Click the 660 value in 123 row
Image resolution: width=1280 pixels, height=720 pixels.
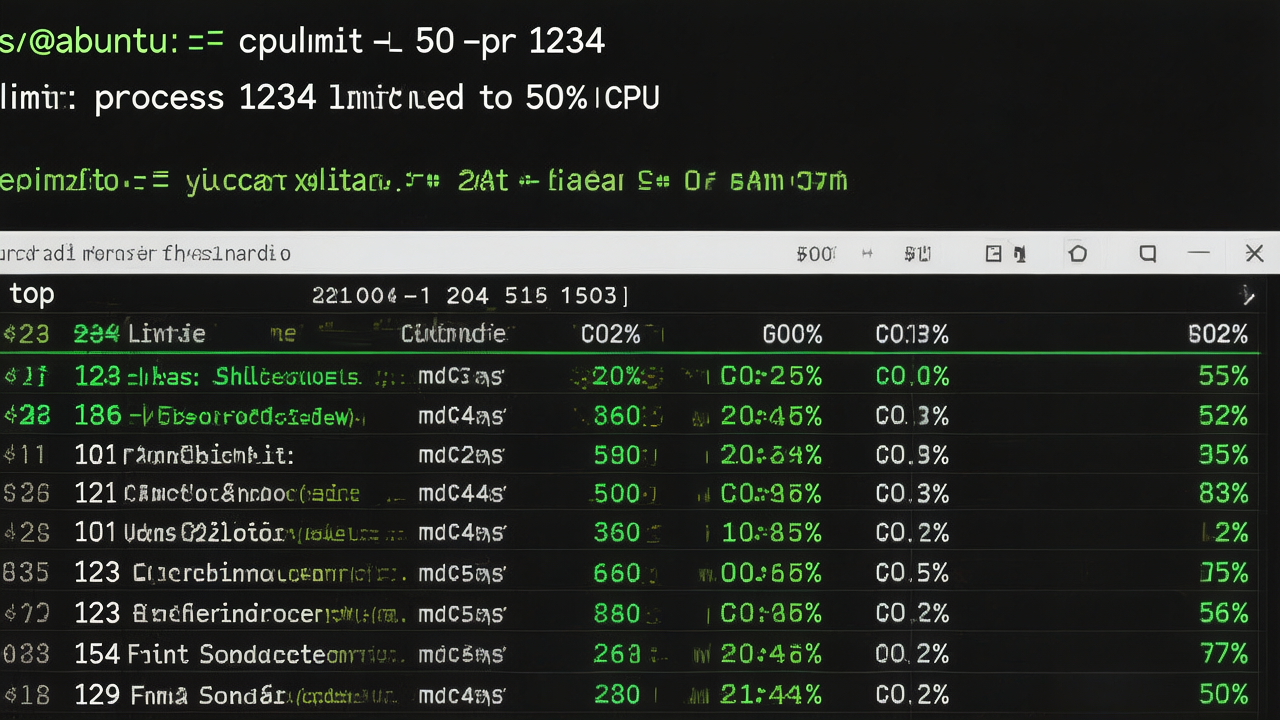[x=617, y=573]
